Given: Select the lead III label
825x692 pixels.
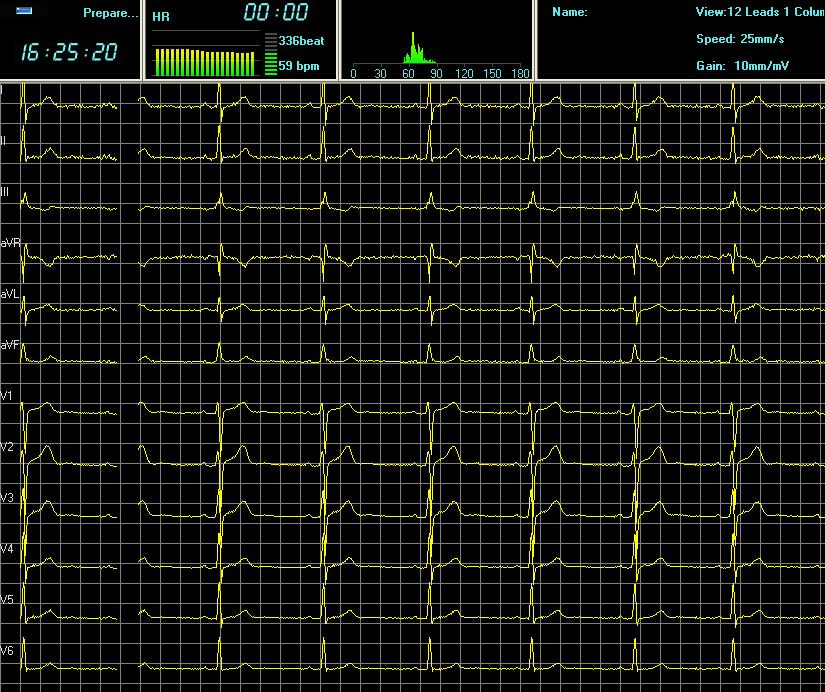Looking at the screenshot, I should point(4,192).
